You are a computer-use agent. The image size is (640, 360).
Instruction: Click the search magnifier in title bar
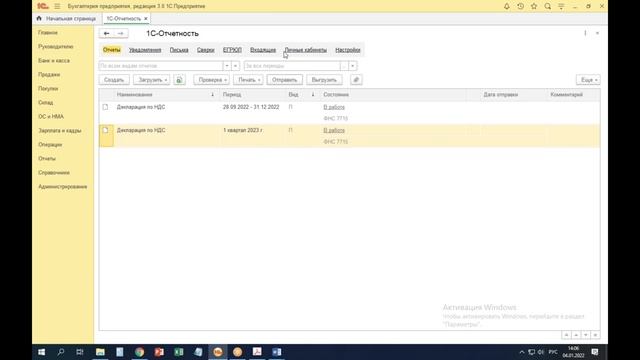coord(548,6)
